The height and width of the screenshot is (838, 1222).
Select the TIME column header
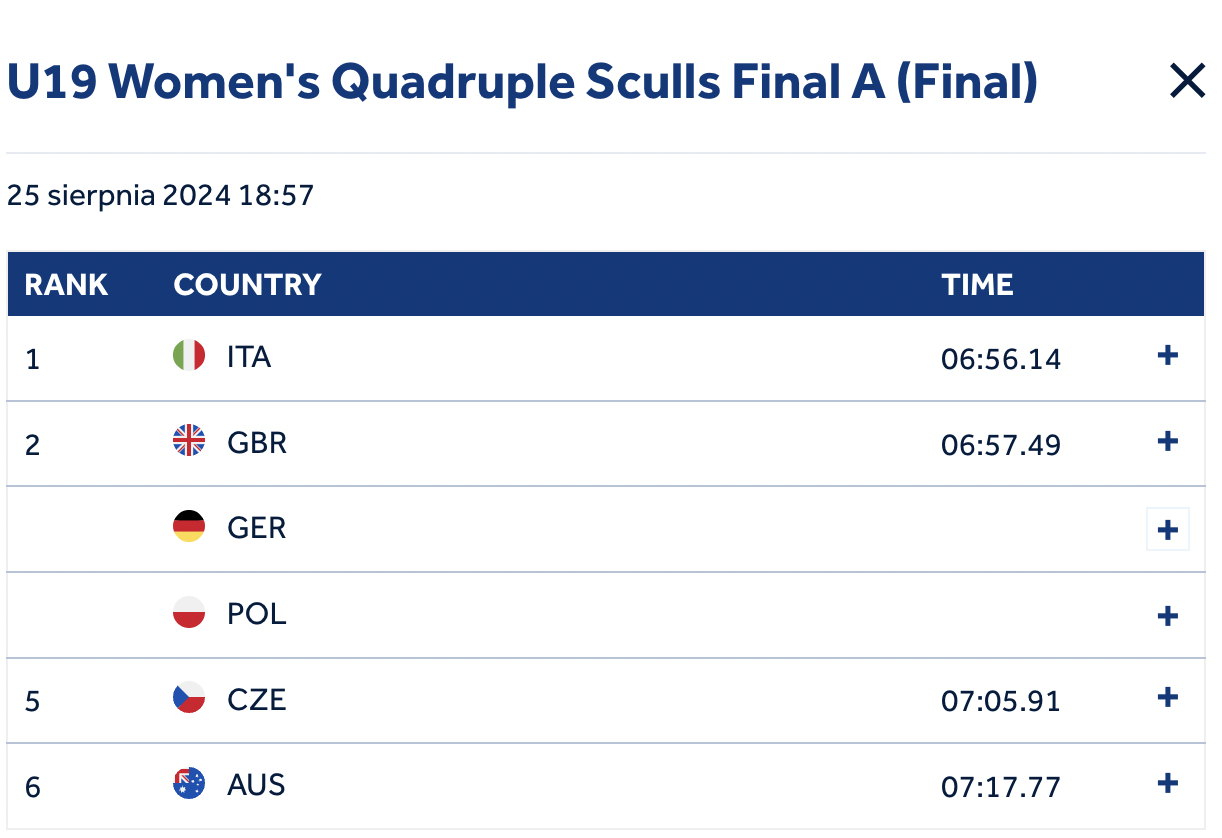point(977,285)
